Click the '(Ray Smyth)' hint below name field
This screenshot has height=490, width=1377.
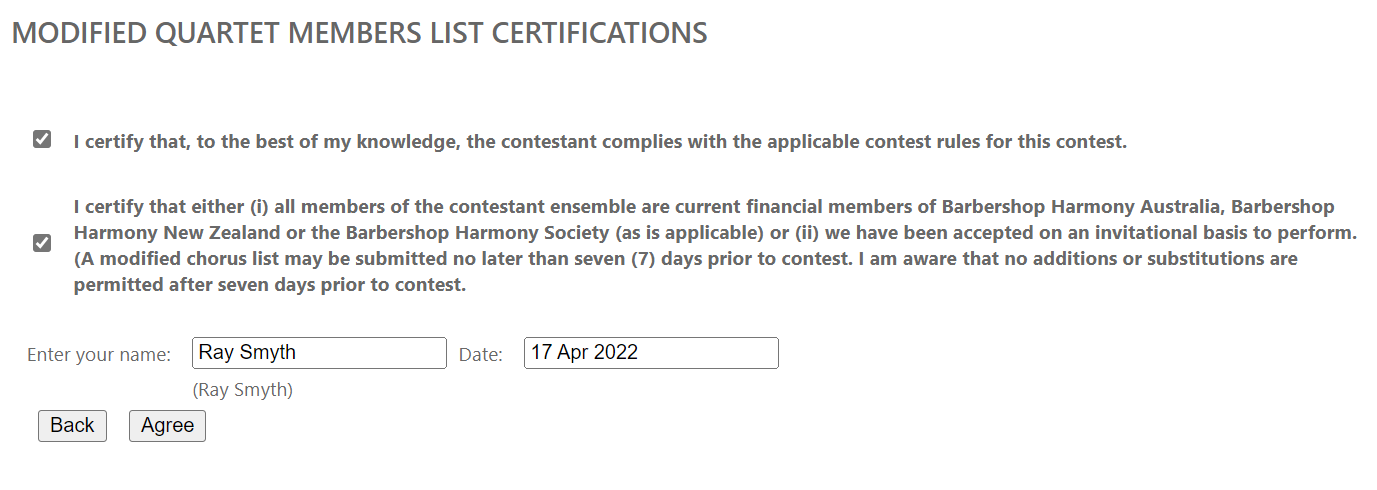pos(243,390)
